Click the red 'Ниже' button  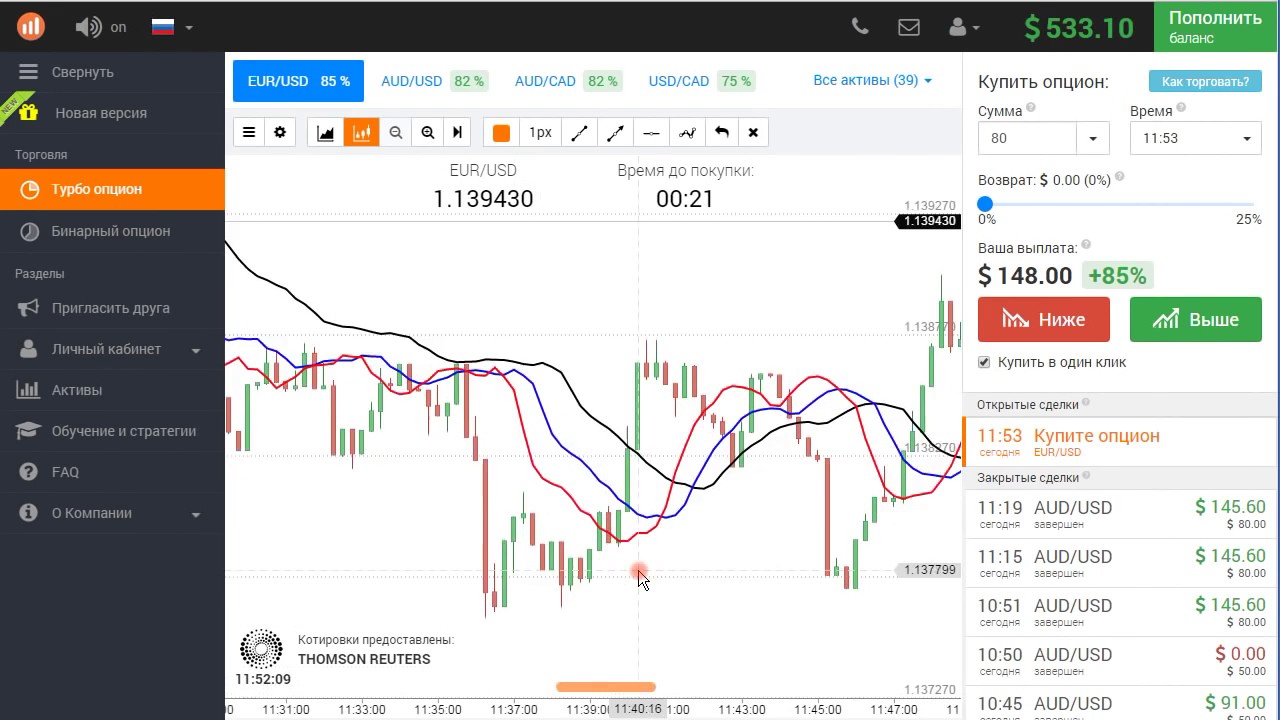(1043, 320)
